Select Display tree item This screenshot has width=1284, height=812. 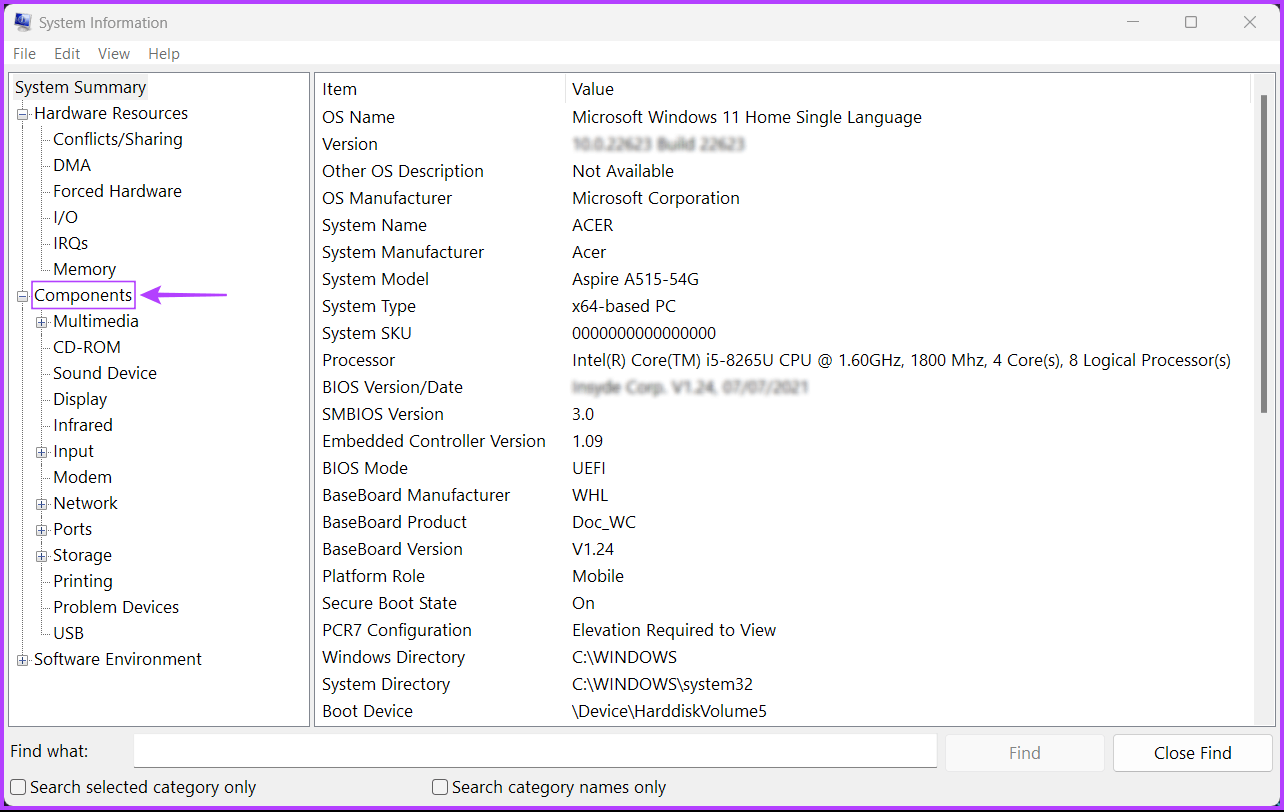80,399
